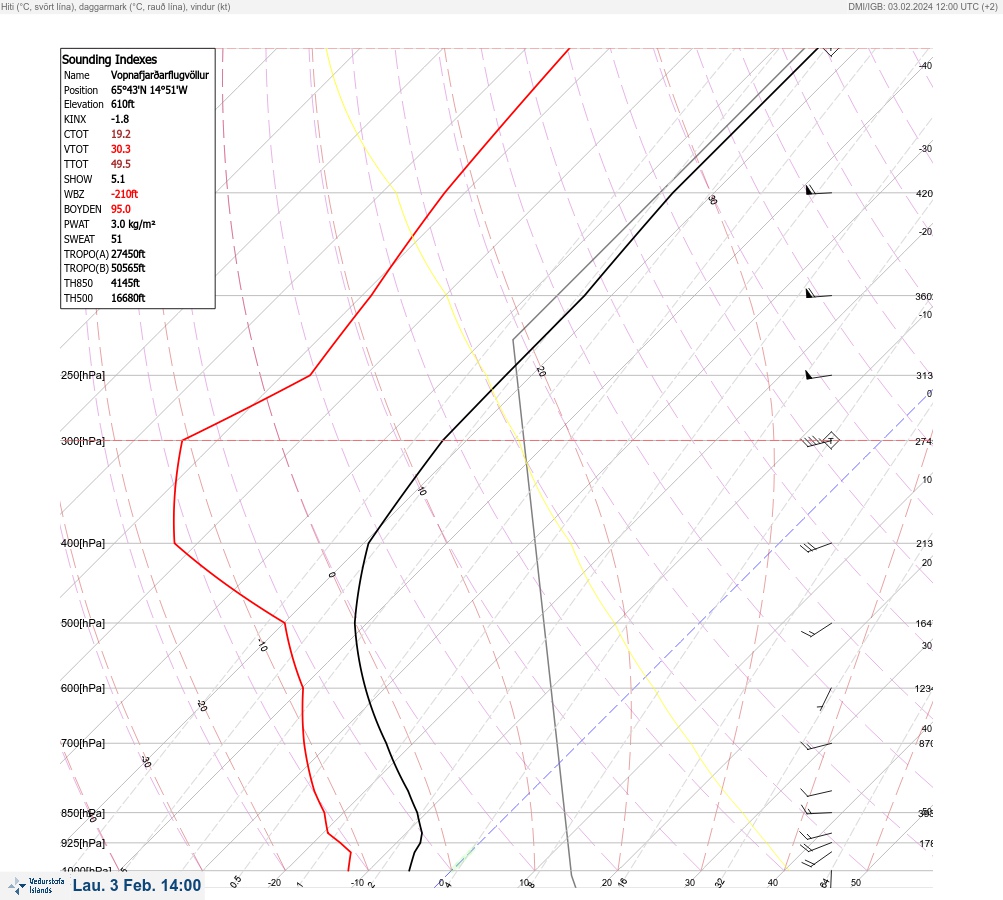Click the date label 'Lau. 3 Feb. 14:00'

coord(137,885)
